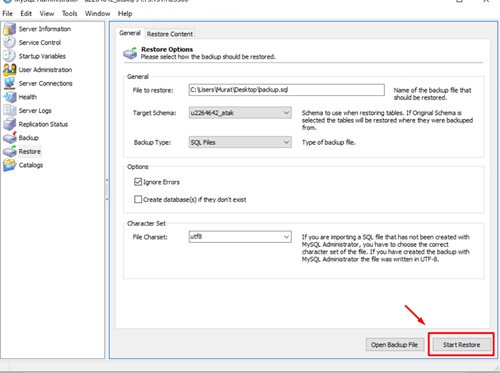Select the Backup label in sidebar
This screenshot has height=373, width=500.
click(29, 138)
